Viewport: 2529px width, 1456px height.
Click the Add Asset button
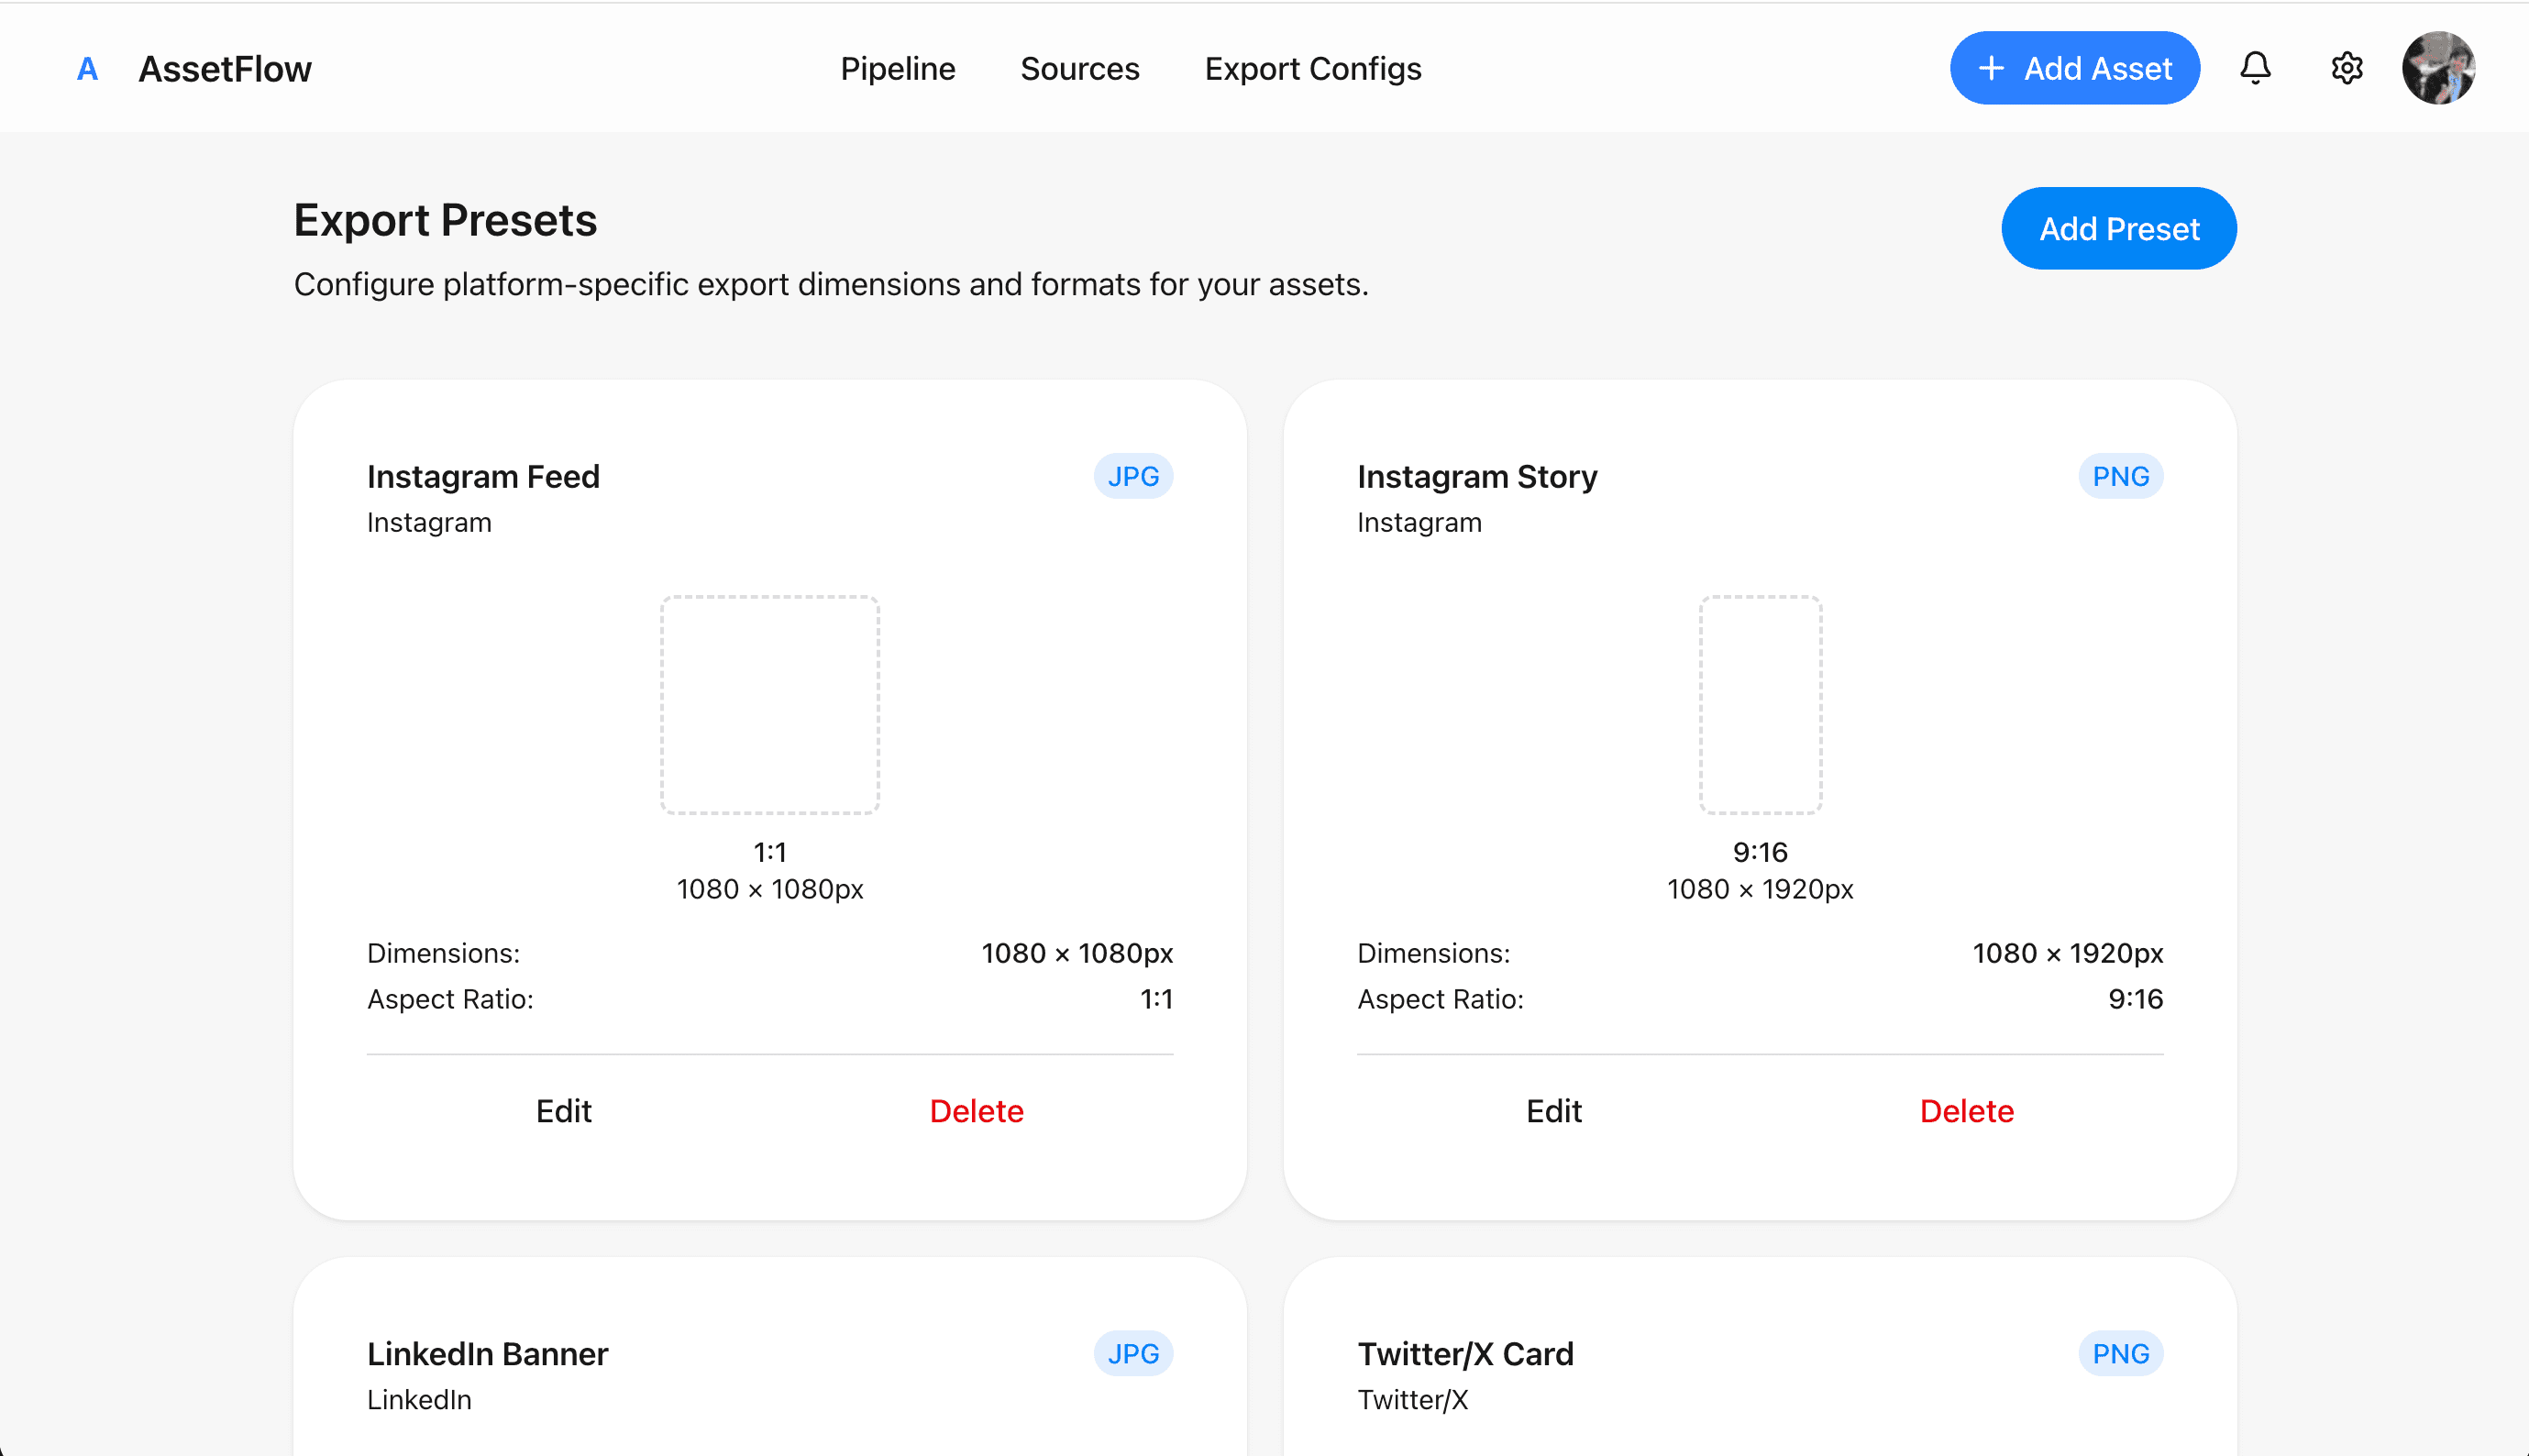click(x=2074, y=68)
